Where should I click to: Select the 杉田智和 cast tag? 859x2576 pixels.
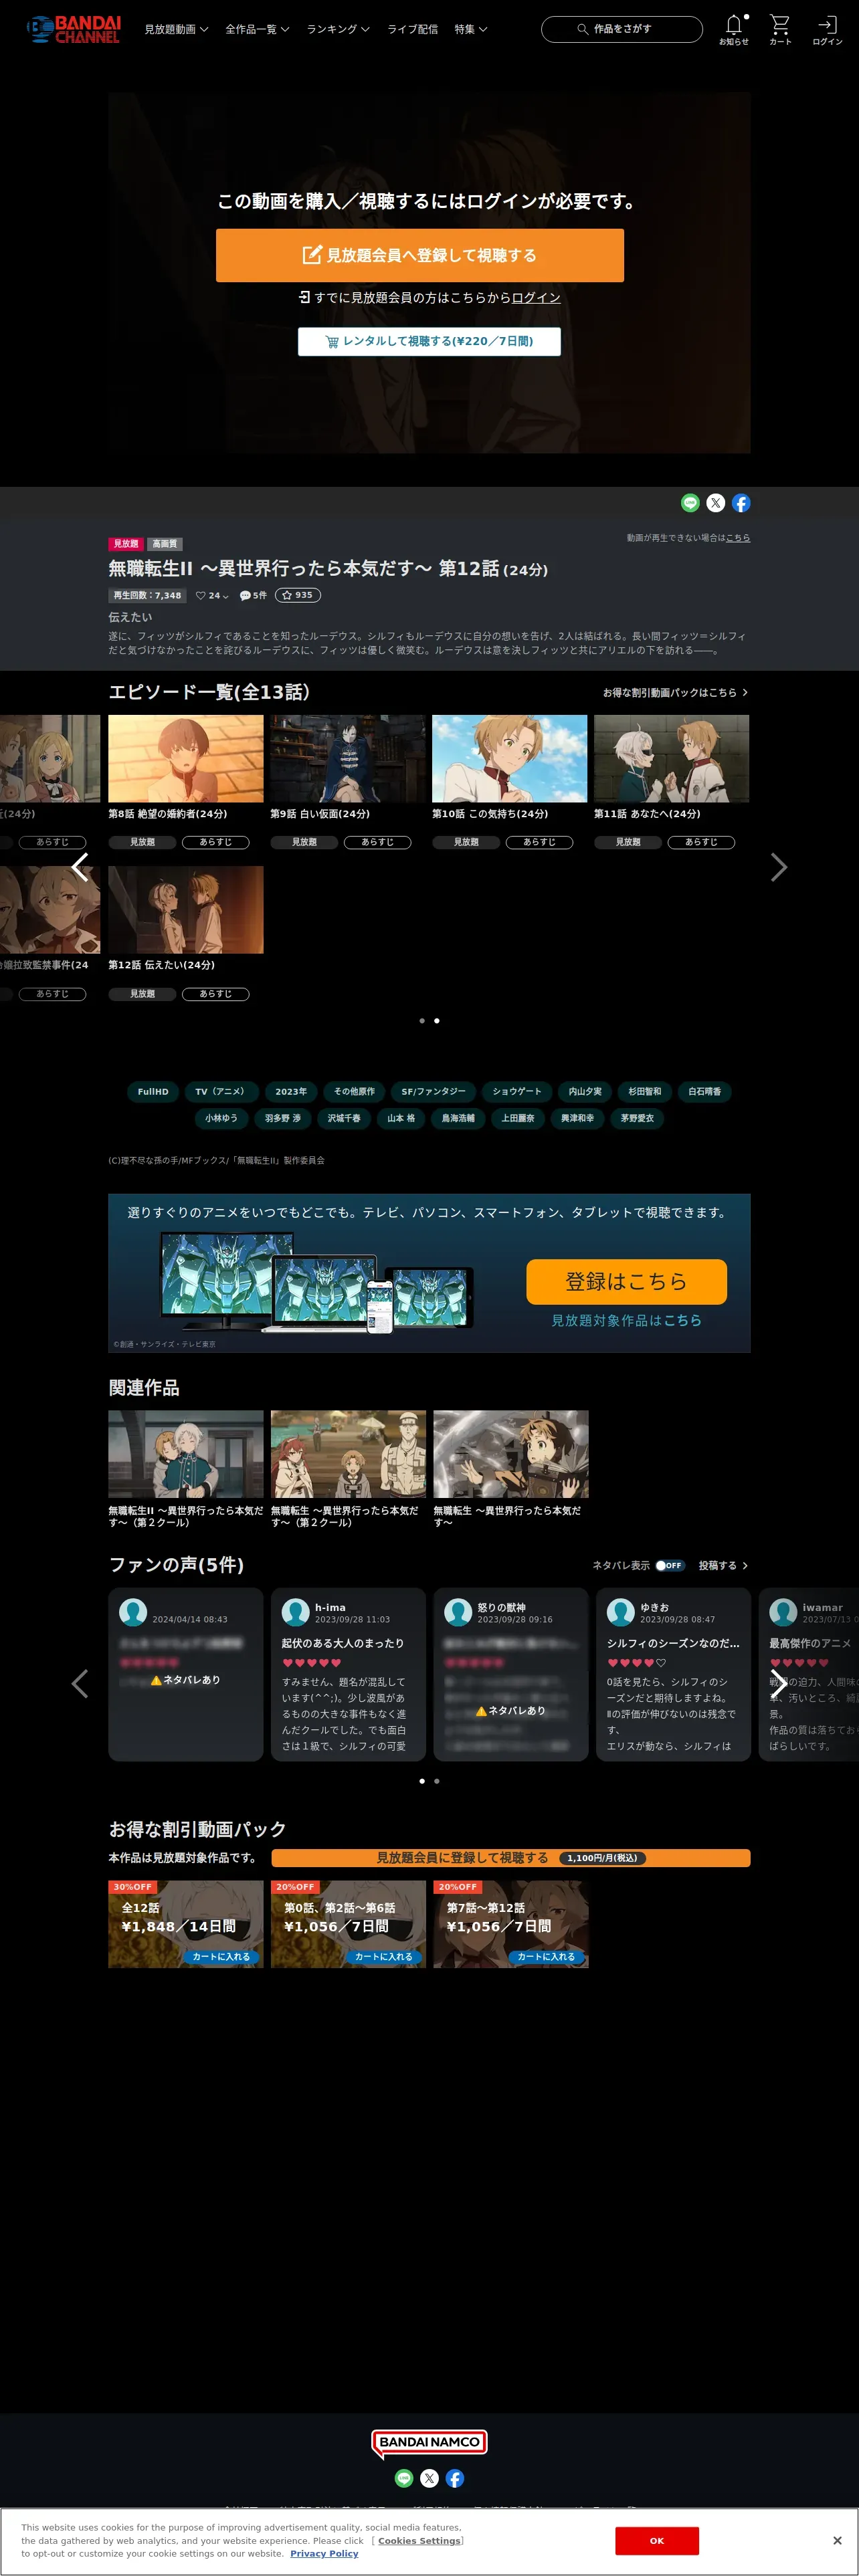[645, 1091]
